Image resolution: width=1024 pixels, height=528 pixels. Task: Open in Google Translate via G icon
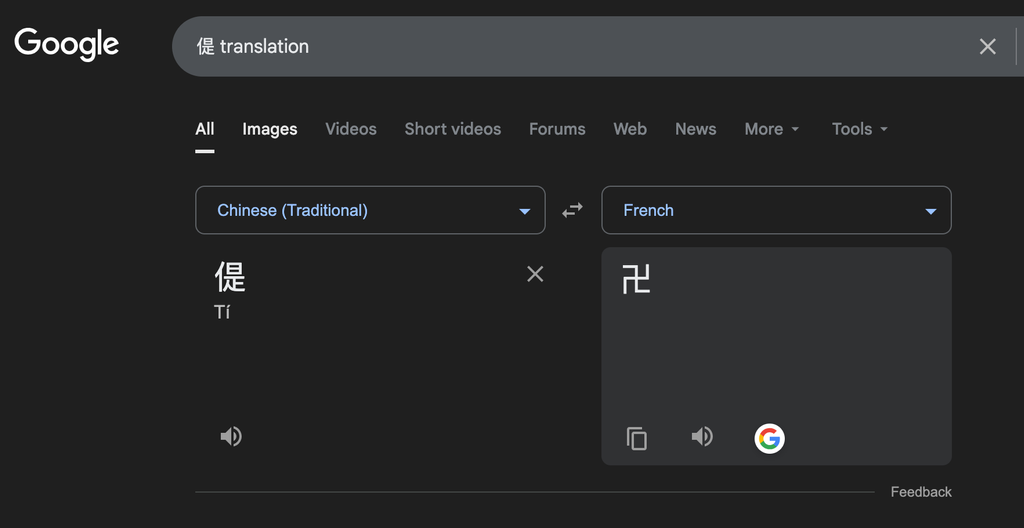click(769, 438)
